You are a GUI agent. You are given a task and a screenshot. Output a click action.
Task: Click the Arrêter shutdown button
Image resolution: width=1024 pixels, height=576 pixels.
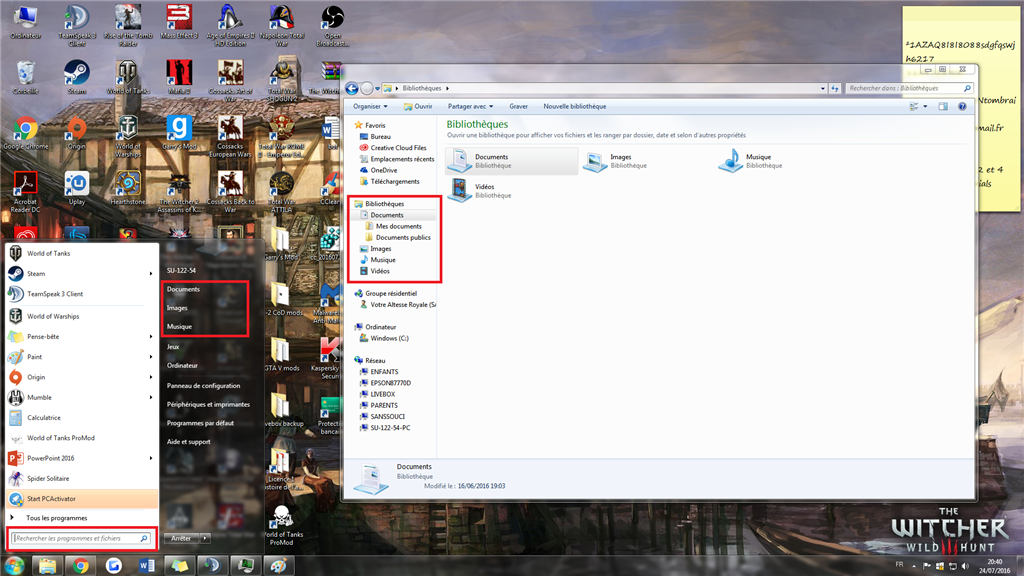pyautogui.click(x=182, y=538)
